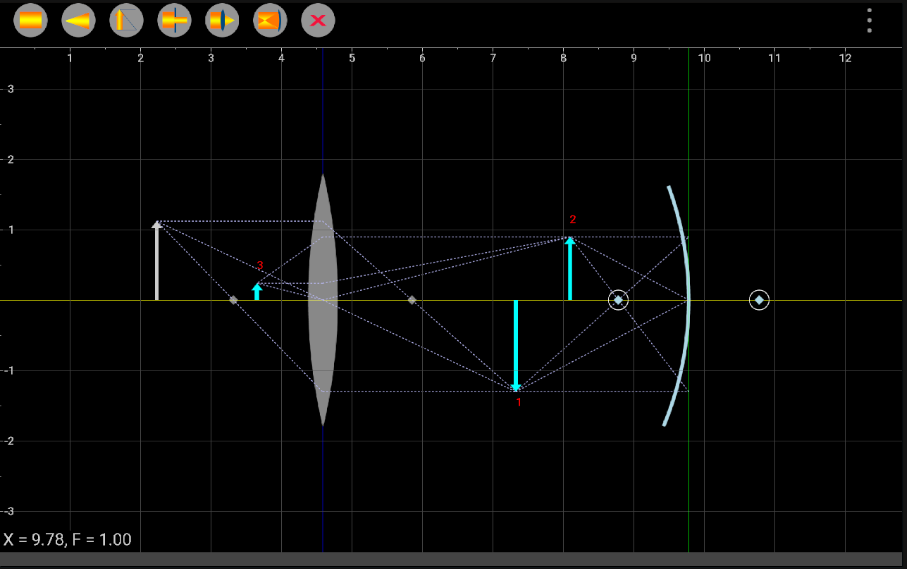This screenshot has height=569, width=907.
Task: Click the lens focal point marker left of lens
Action: click(233, 300)
